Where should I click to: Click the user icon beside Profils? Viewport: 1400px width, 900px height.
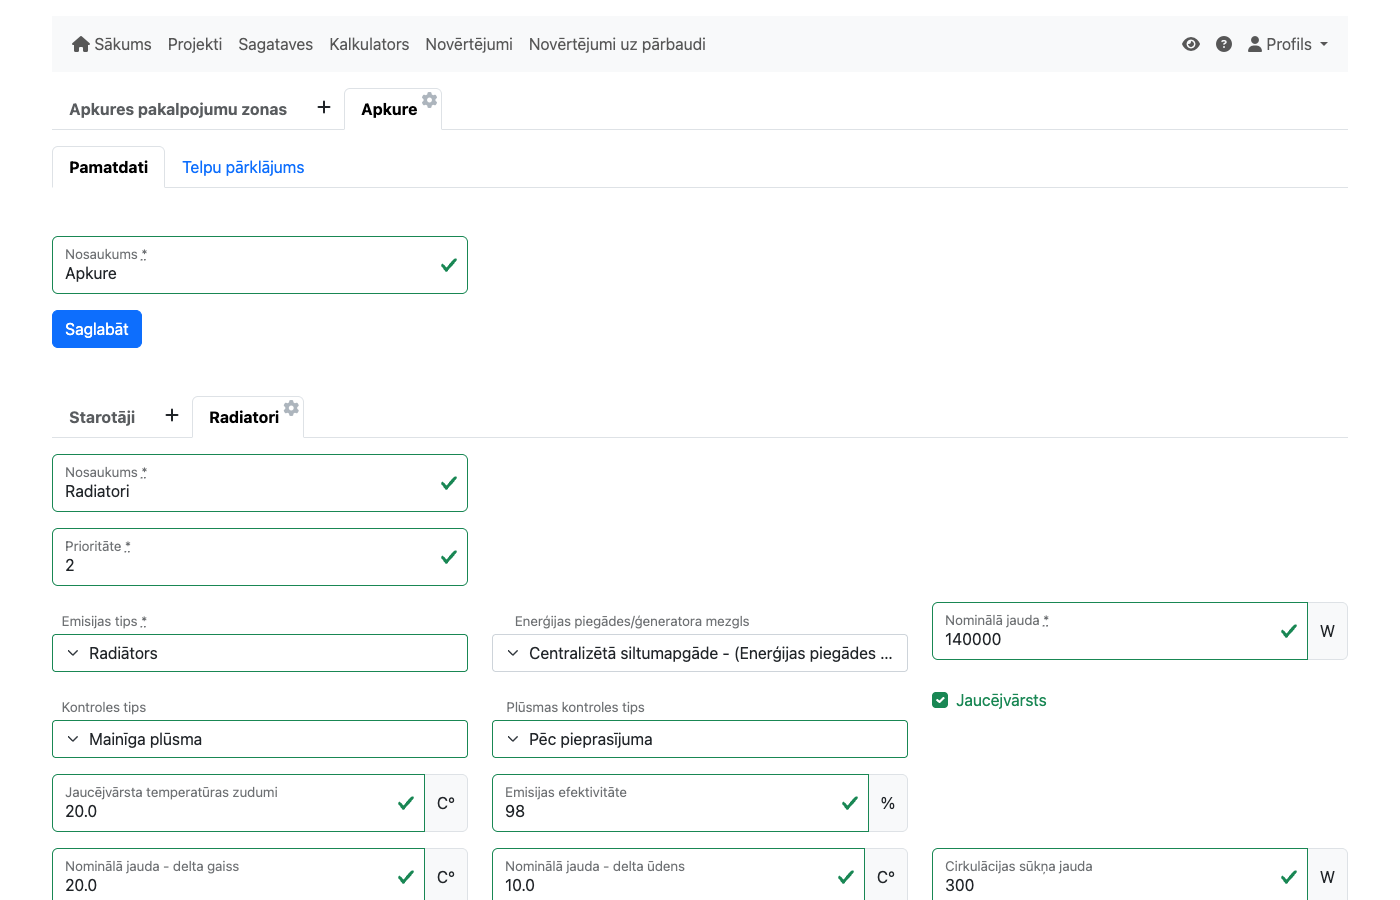click(1255, 44)
